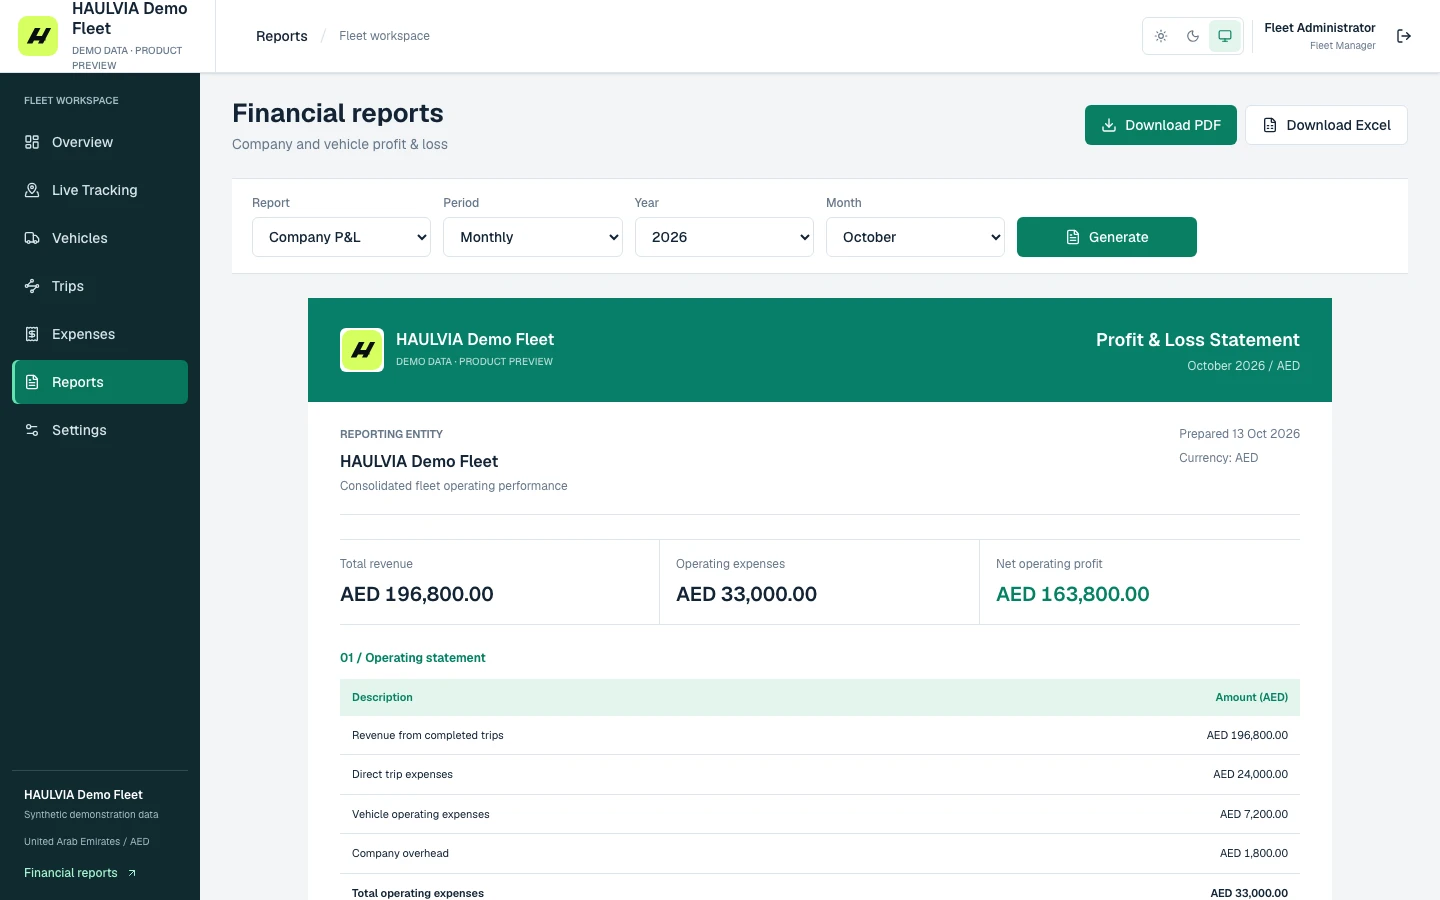Switch to dark theme moon icon

(x=1193, y=36)
